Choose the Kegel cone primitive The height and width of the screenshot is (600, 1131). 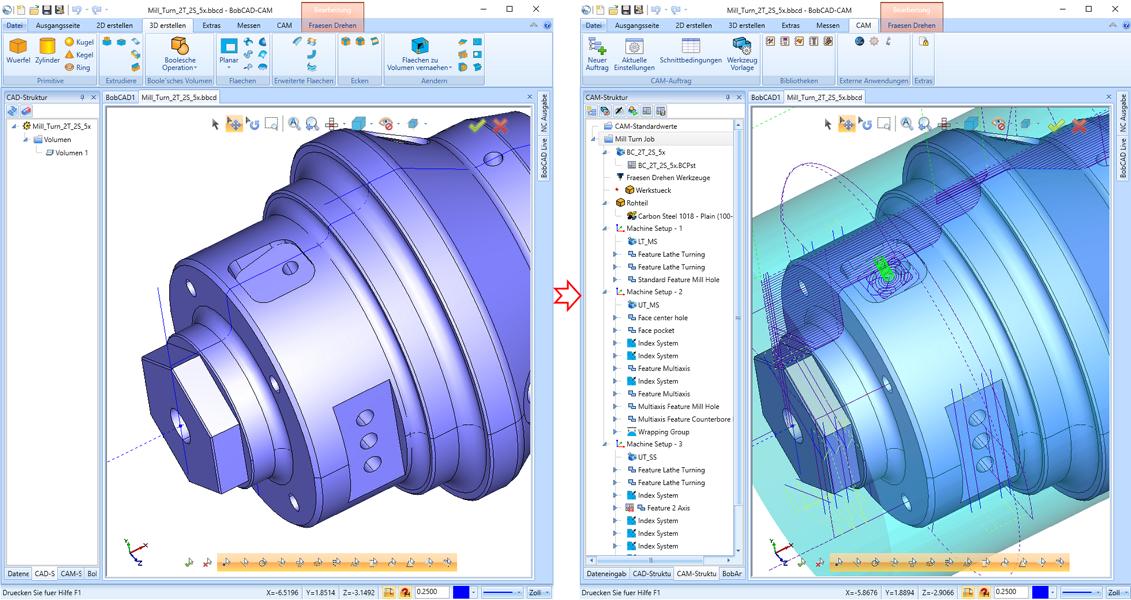click(x=78, y=55)
